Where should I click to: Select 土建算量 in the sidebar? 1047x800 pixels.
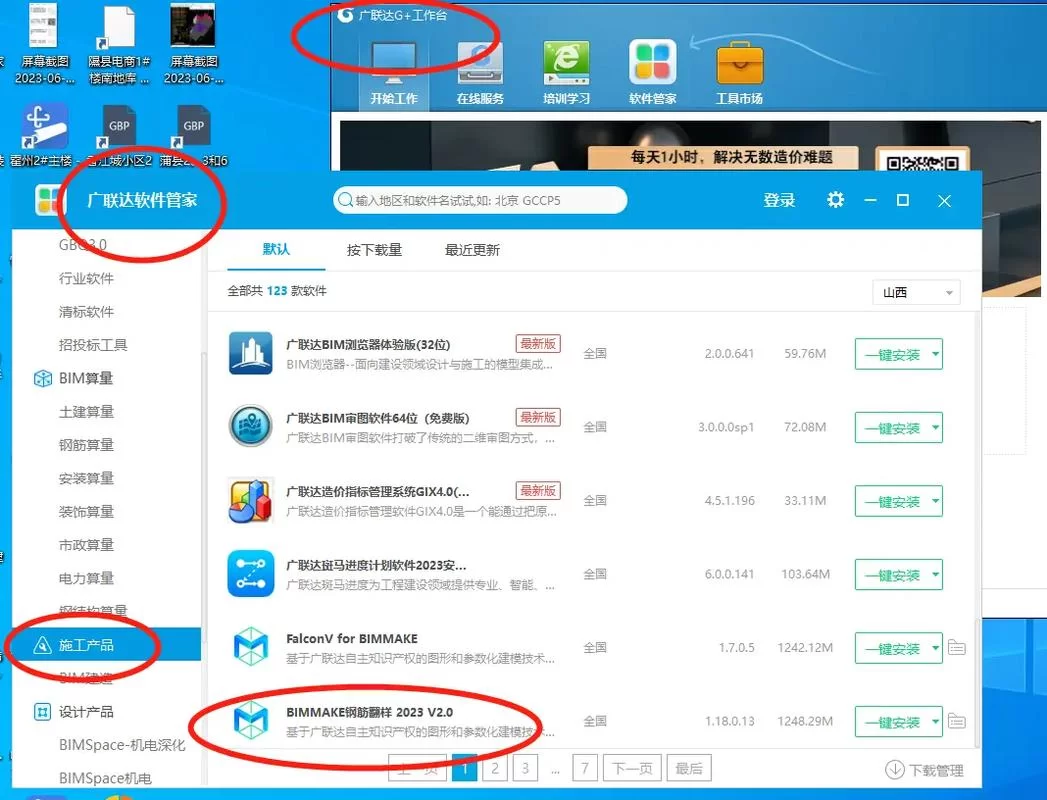(x=86, y=411)
